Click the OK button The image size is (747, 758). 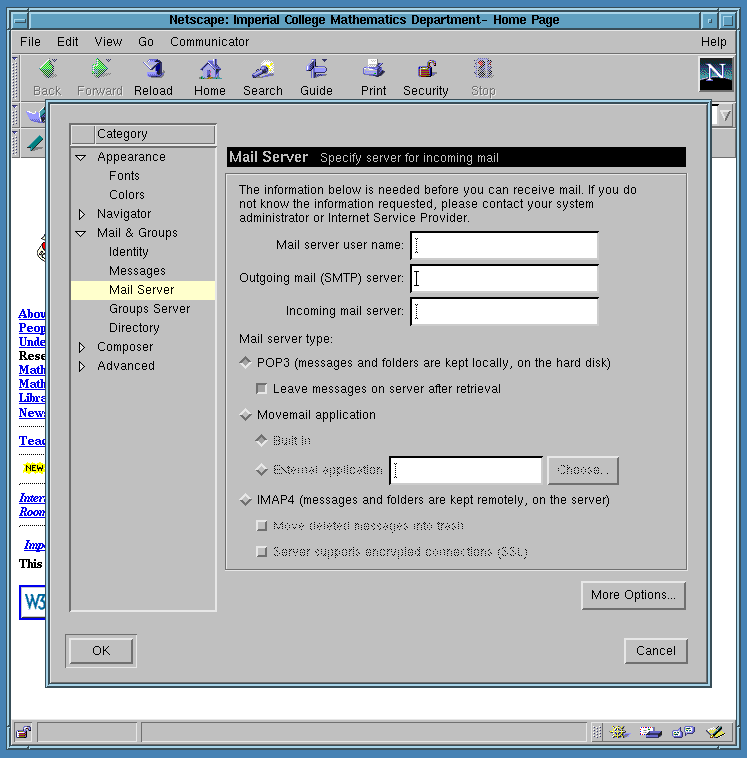pyautogui.click(x=101, y=651)
